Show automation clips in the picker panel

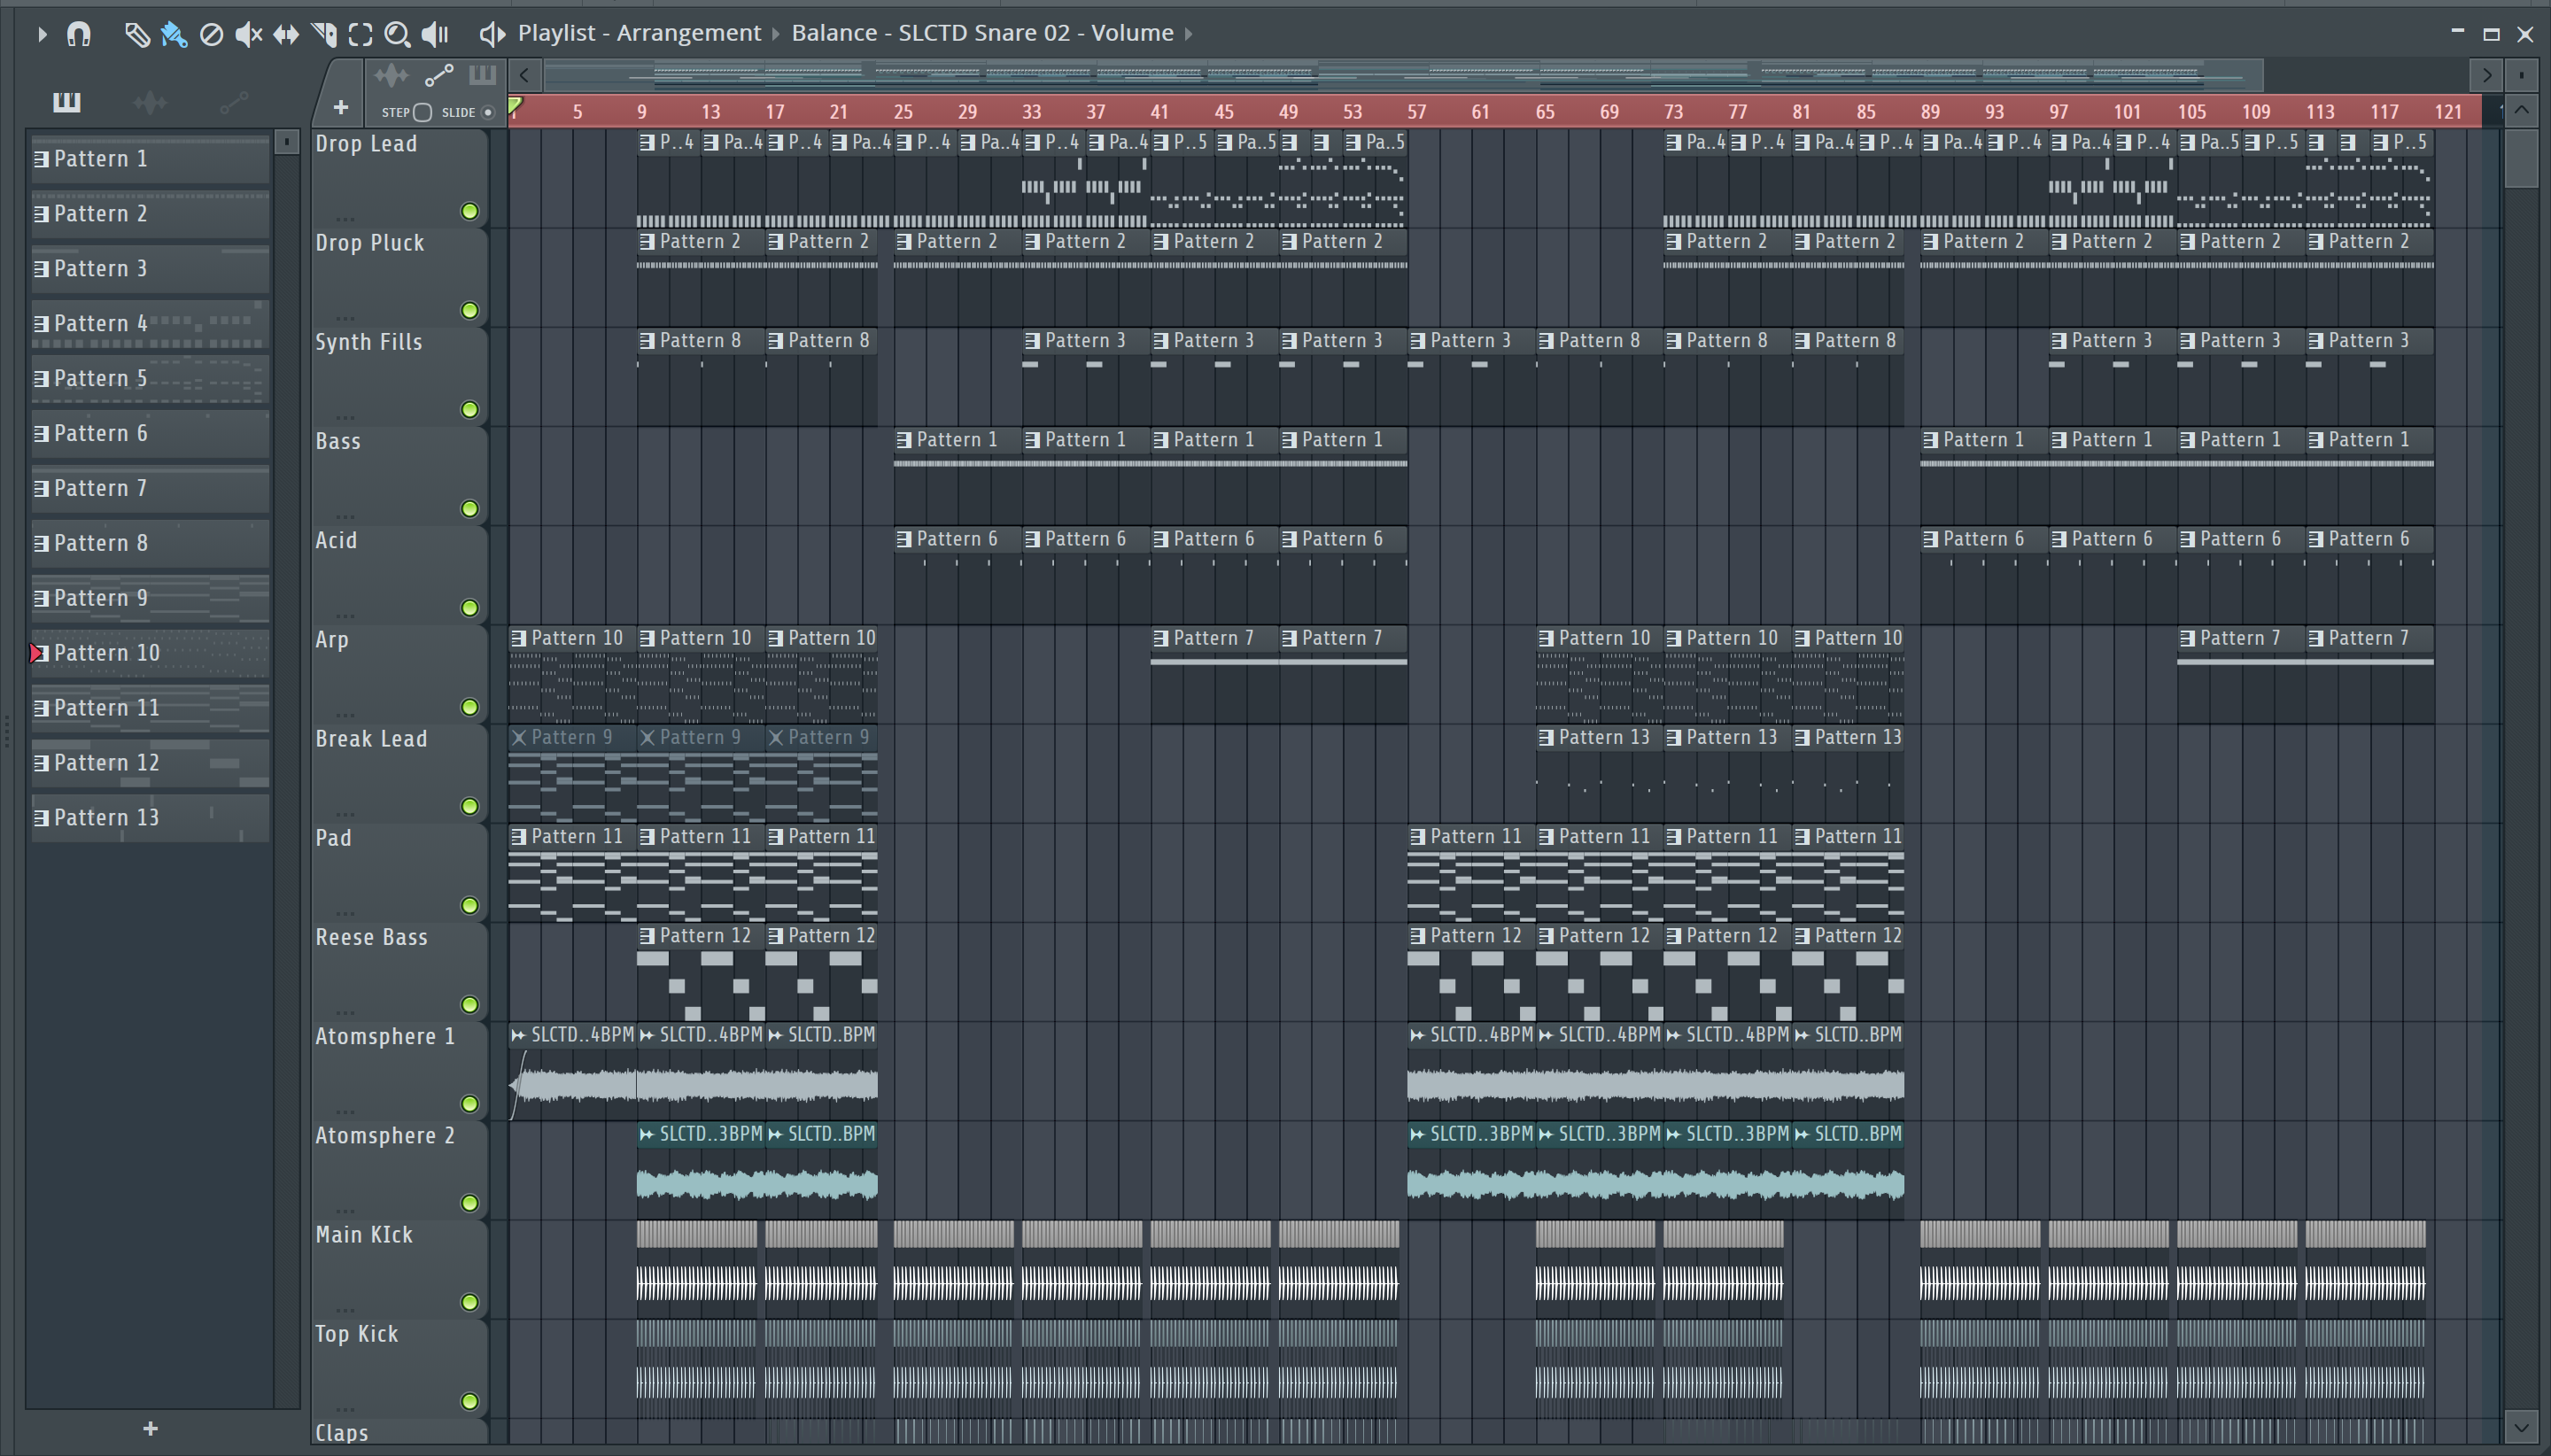[233, 102]
